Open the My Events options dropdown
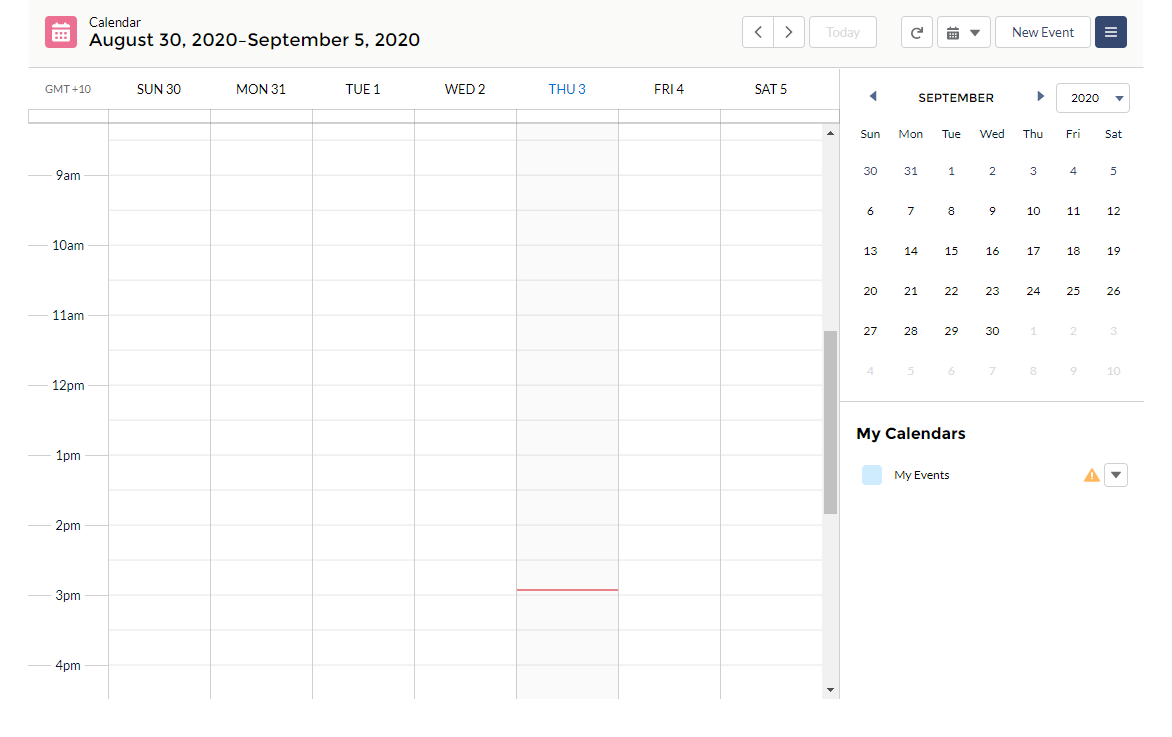This screenshot has width=1172, height=737. [1115, 474]
